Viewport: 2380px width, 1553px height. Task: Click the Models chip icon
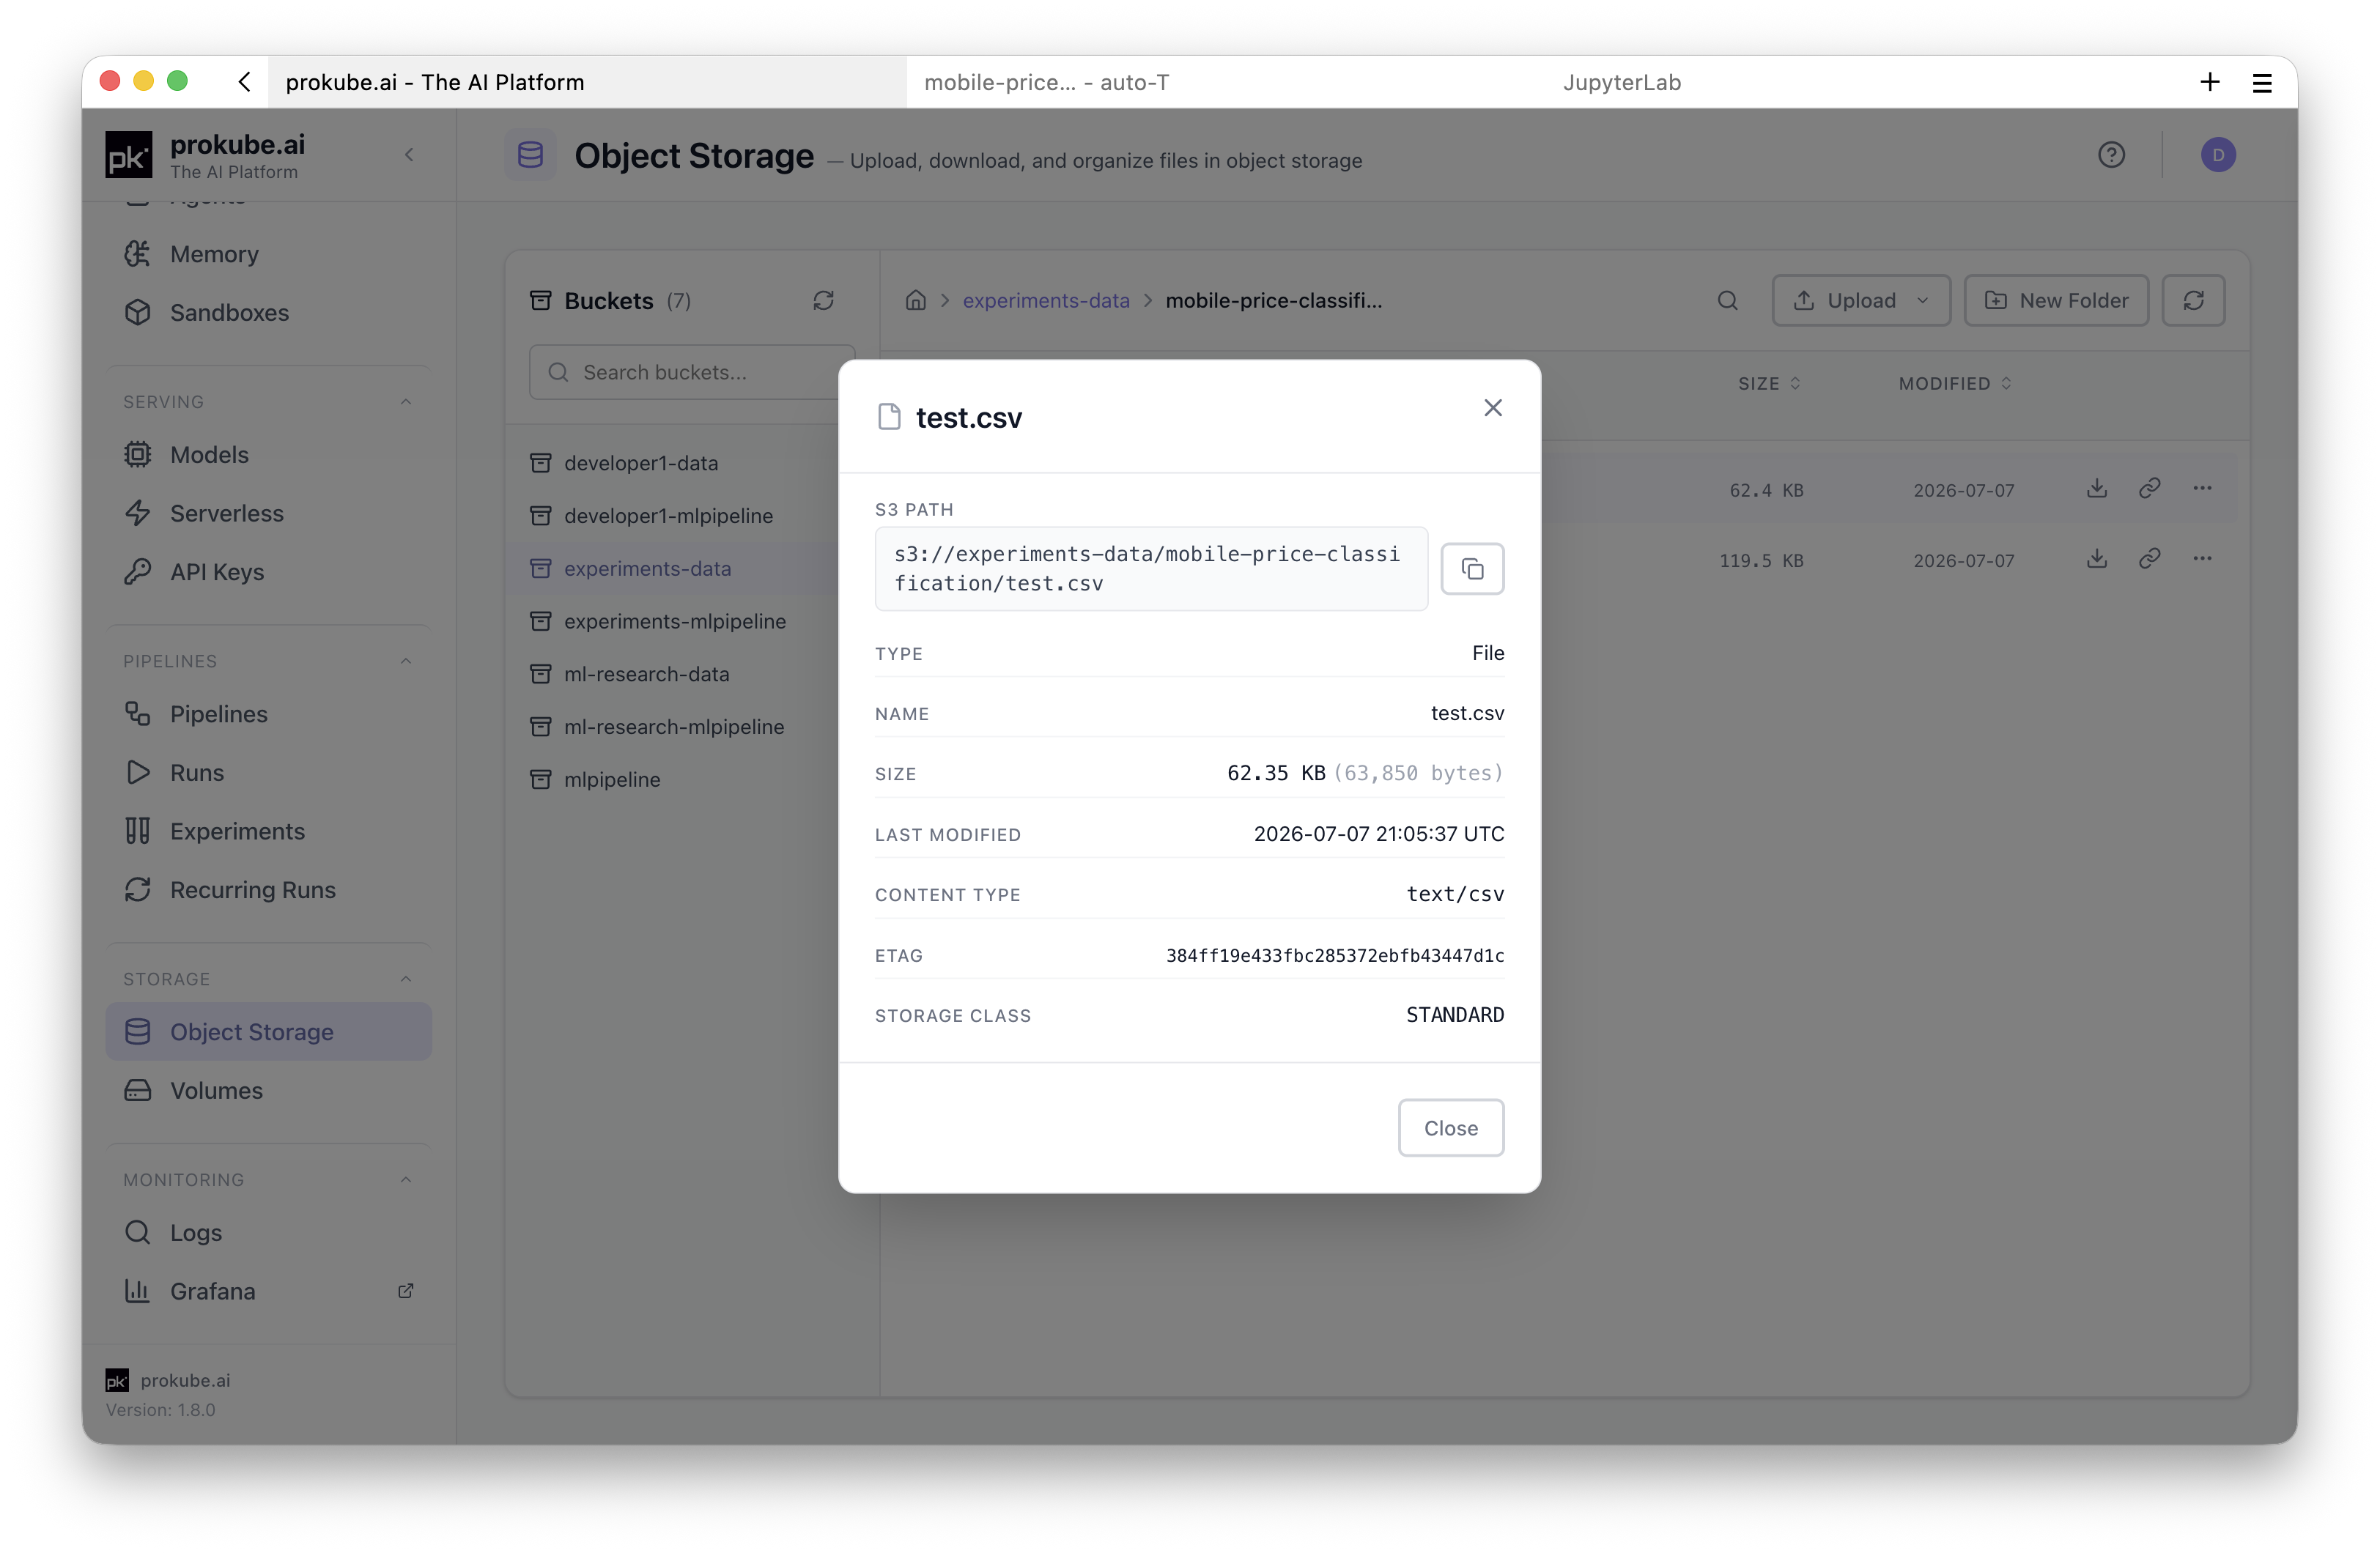(x=138, y=455)
